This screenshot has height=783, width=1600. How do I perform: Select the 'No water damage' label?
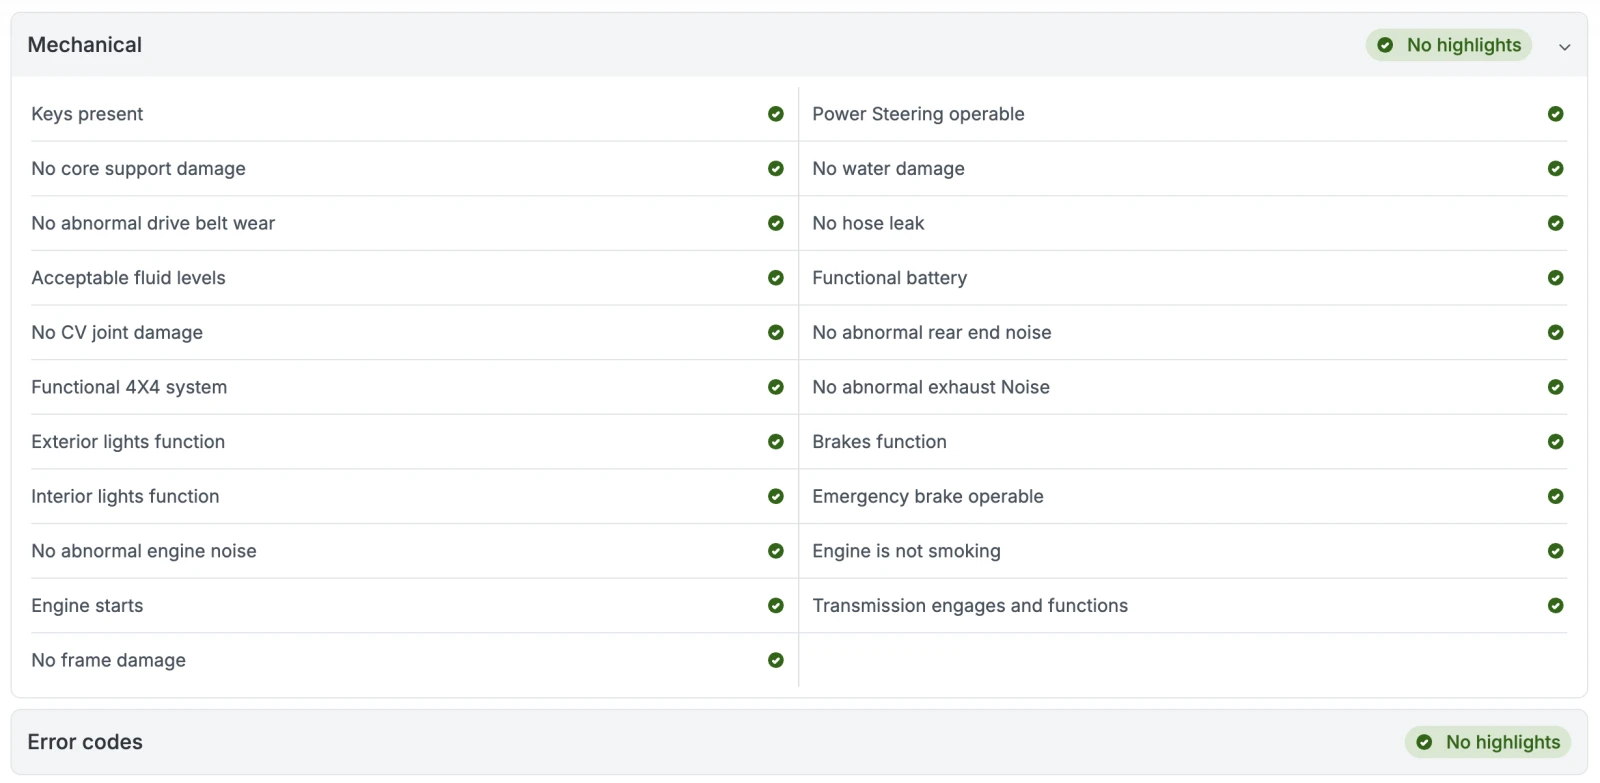click(x=888, y=169)
